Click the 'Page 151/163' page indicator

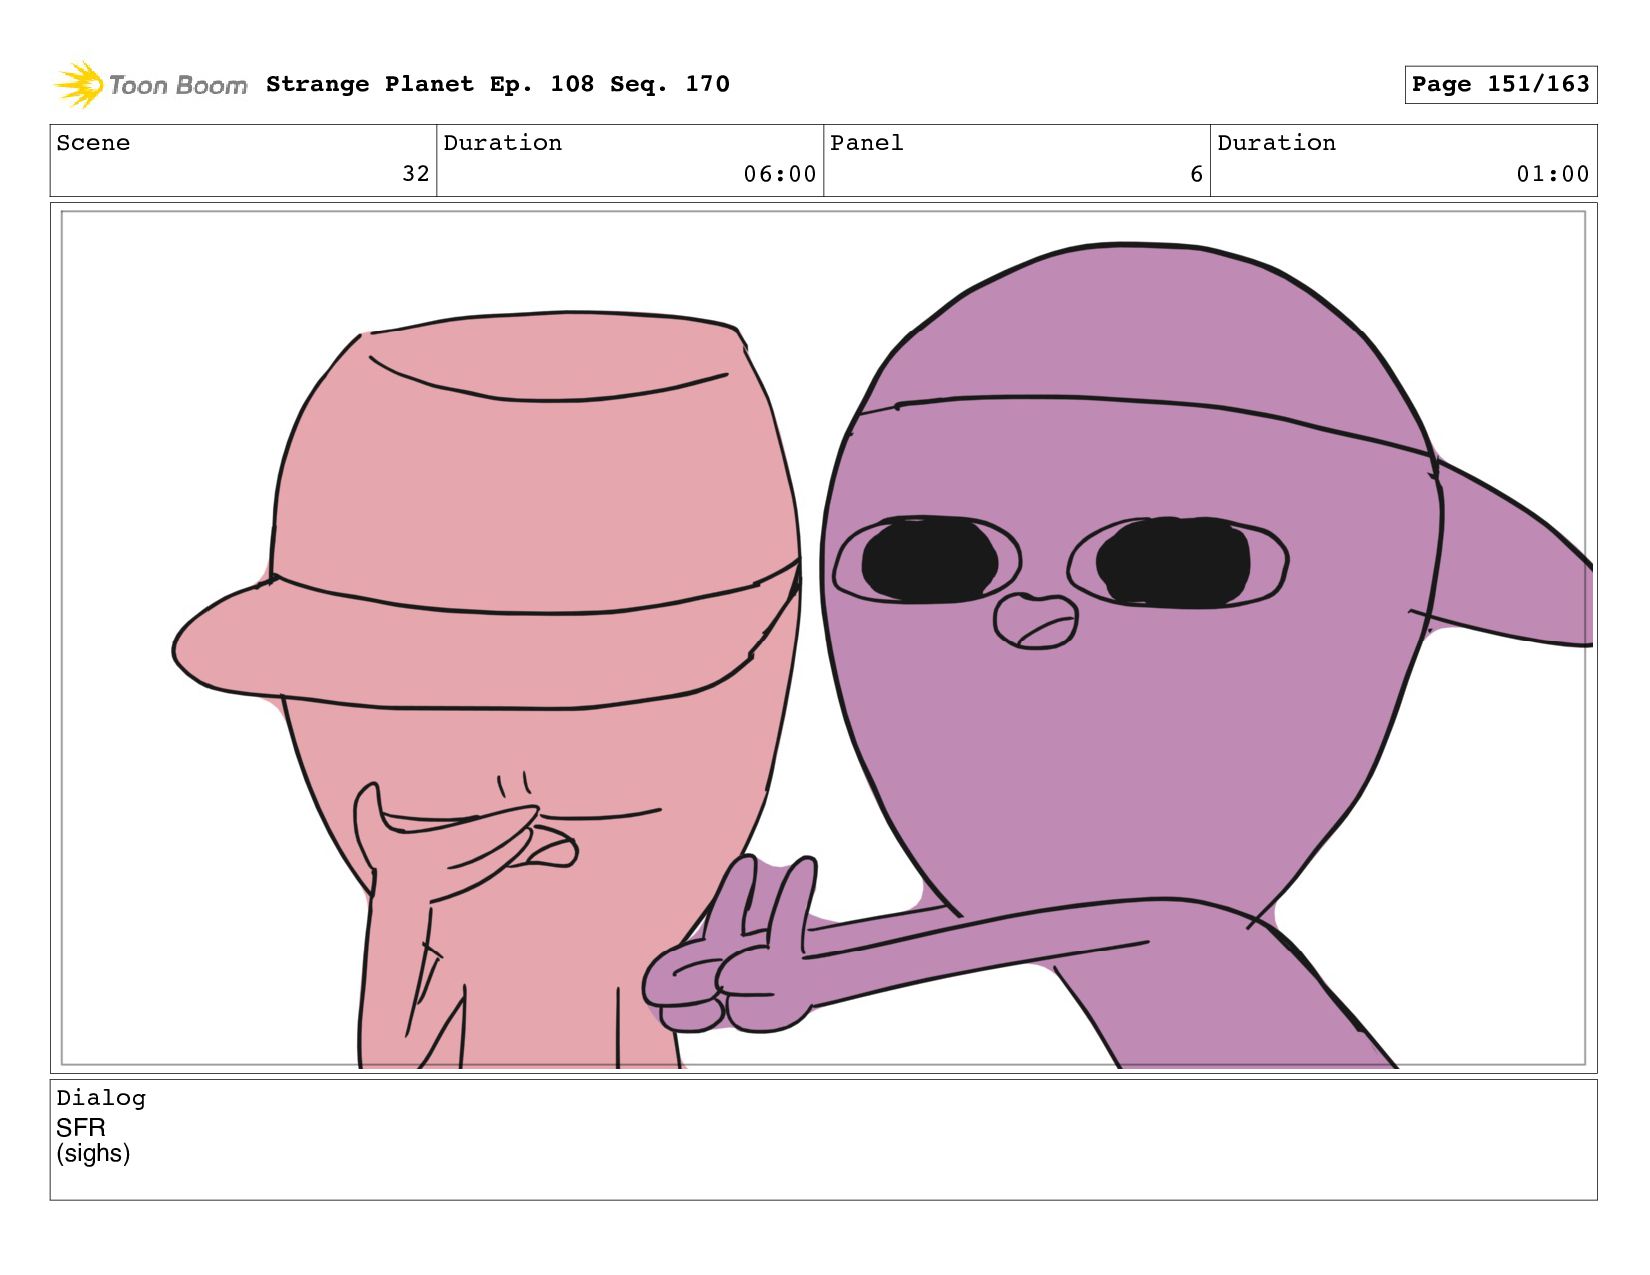click(1500, 84)
